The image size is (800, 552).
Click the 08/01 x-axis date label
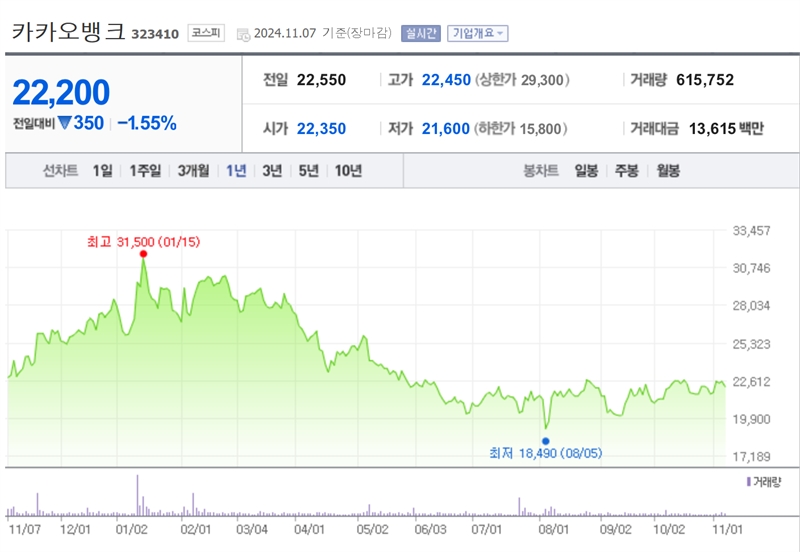coord(554,529)
